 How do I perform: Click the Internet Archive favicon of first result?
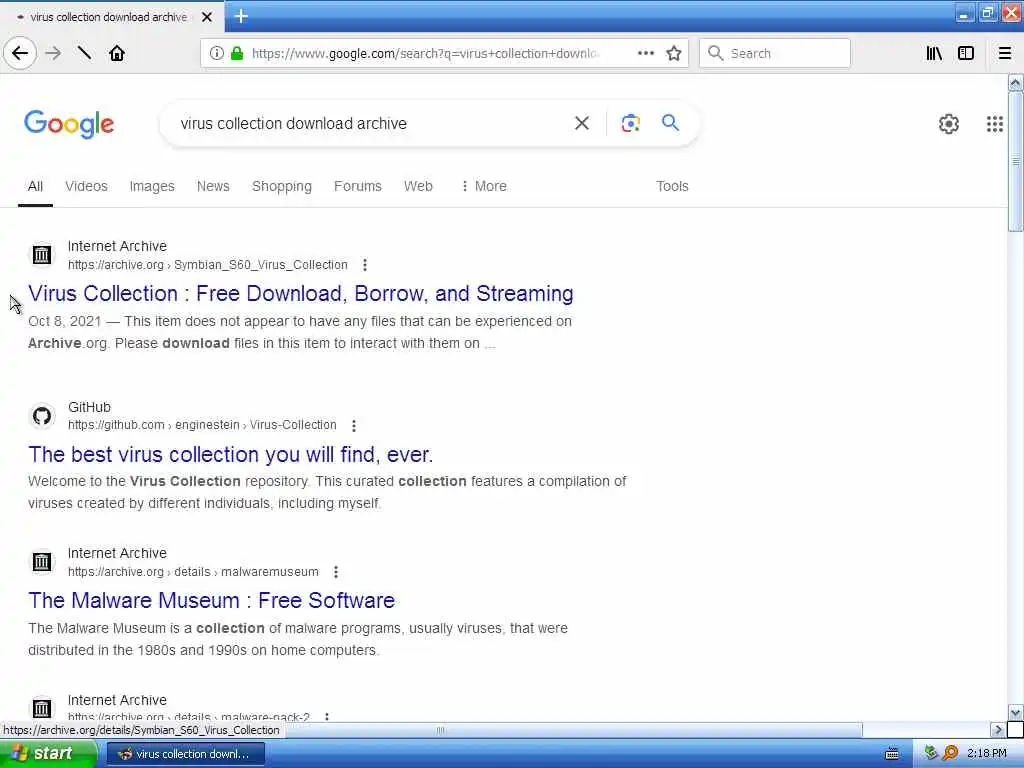pos(42,255)
